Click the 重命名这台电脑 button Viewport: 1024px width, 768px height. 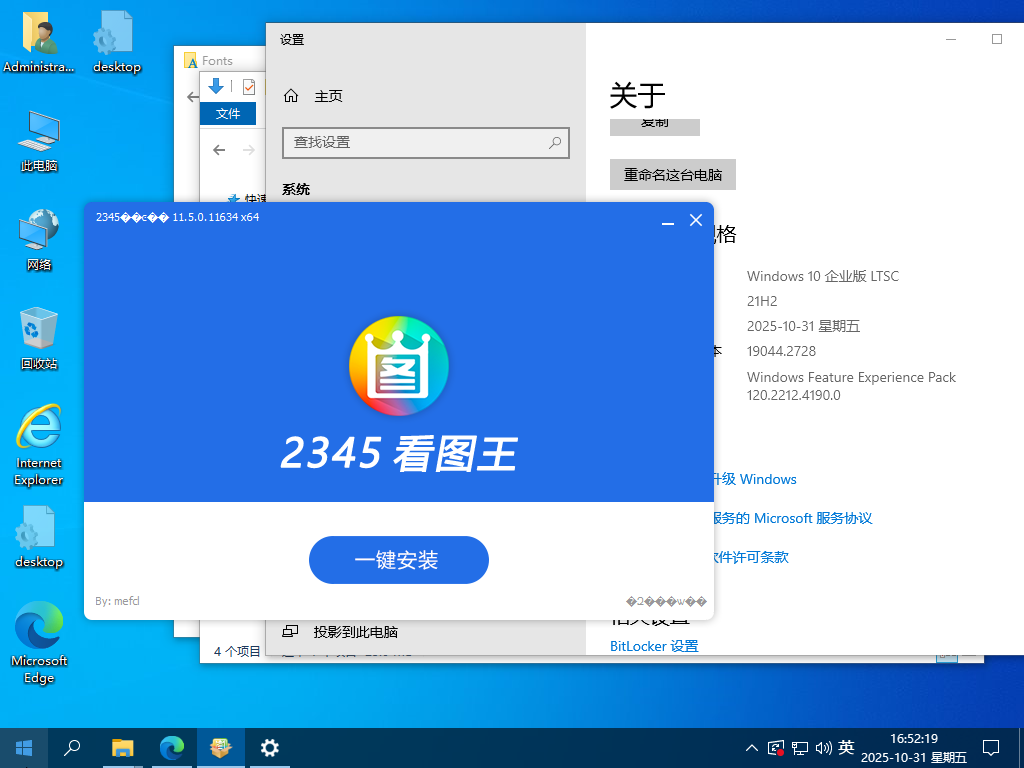tap(672, 174)
